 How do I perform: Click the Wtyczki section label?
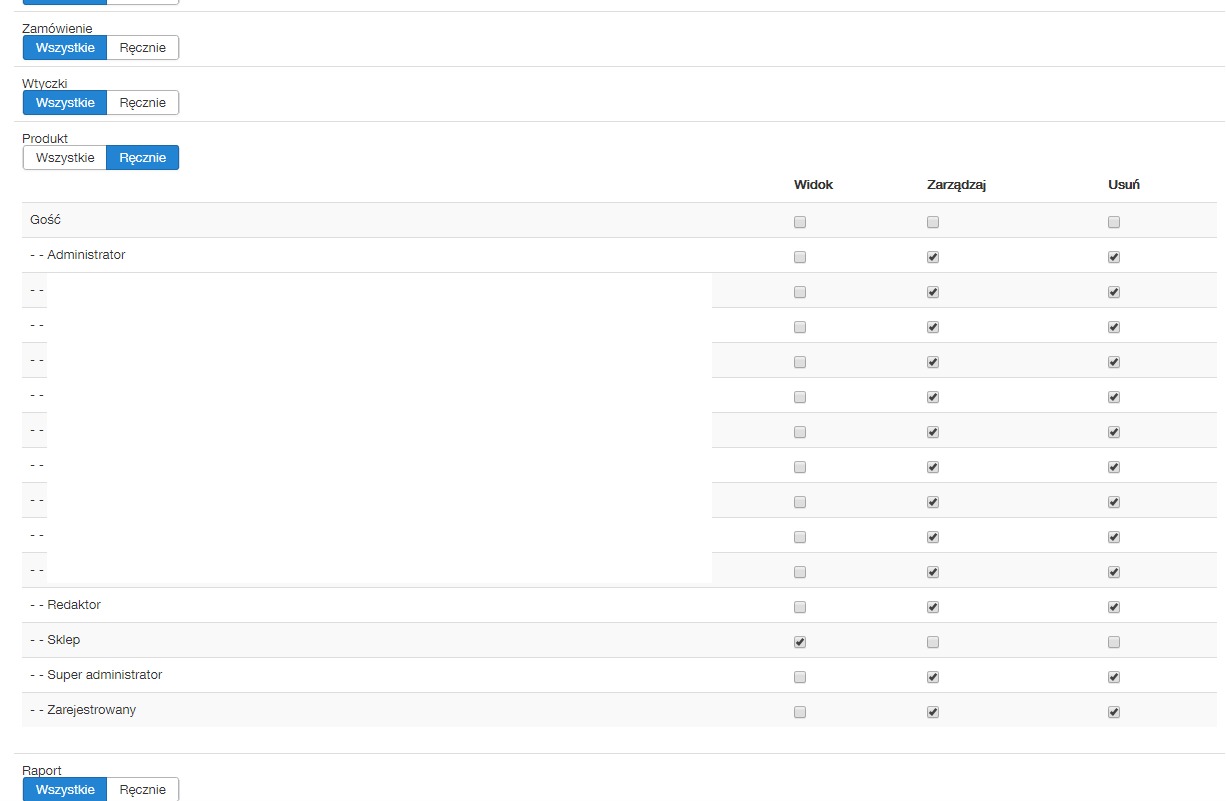(x=45, y=83)
